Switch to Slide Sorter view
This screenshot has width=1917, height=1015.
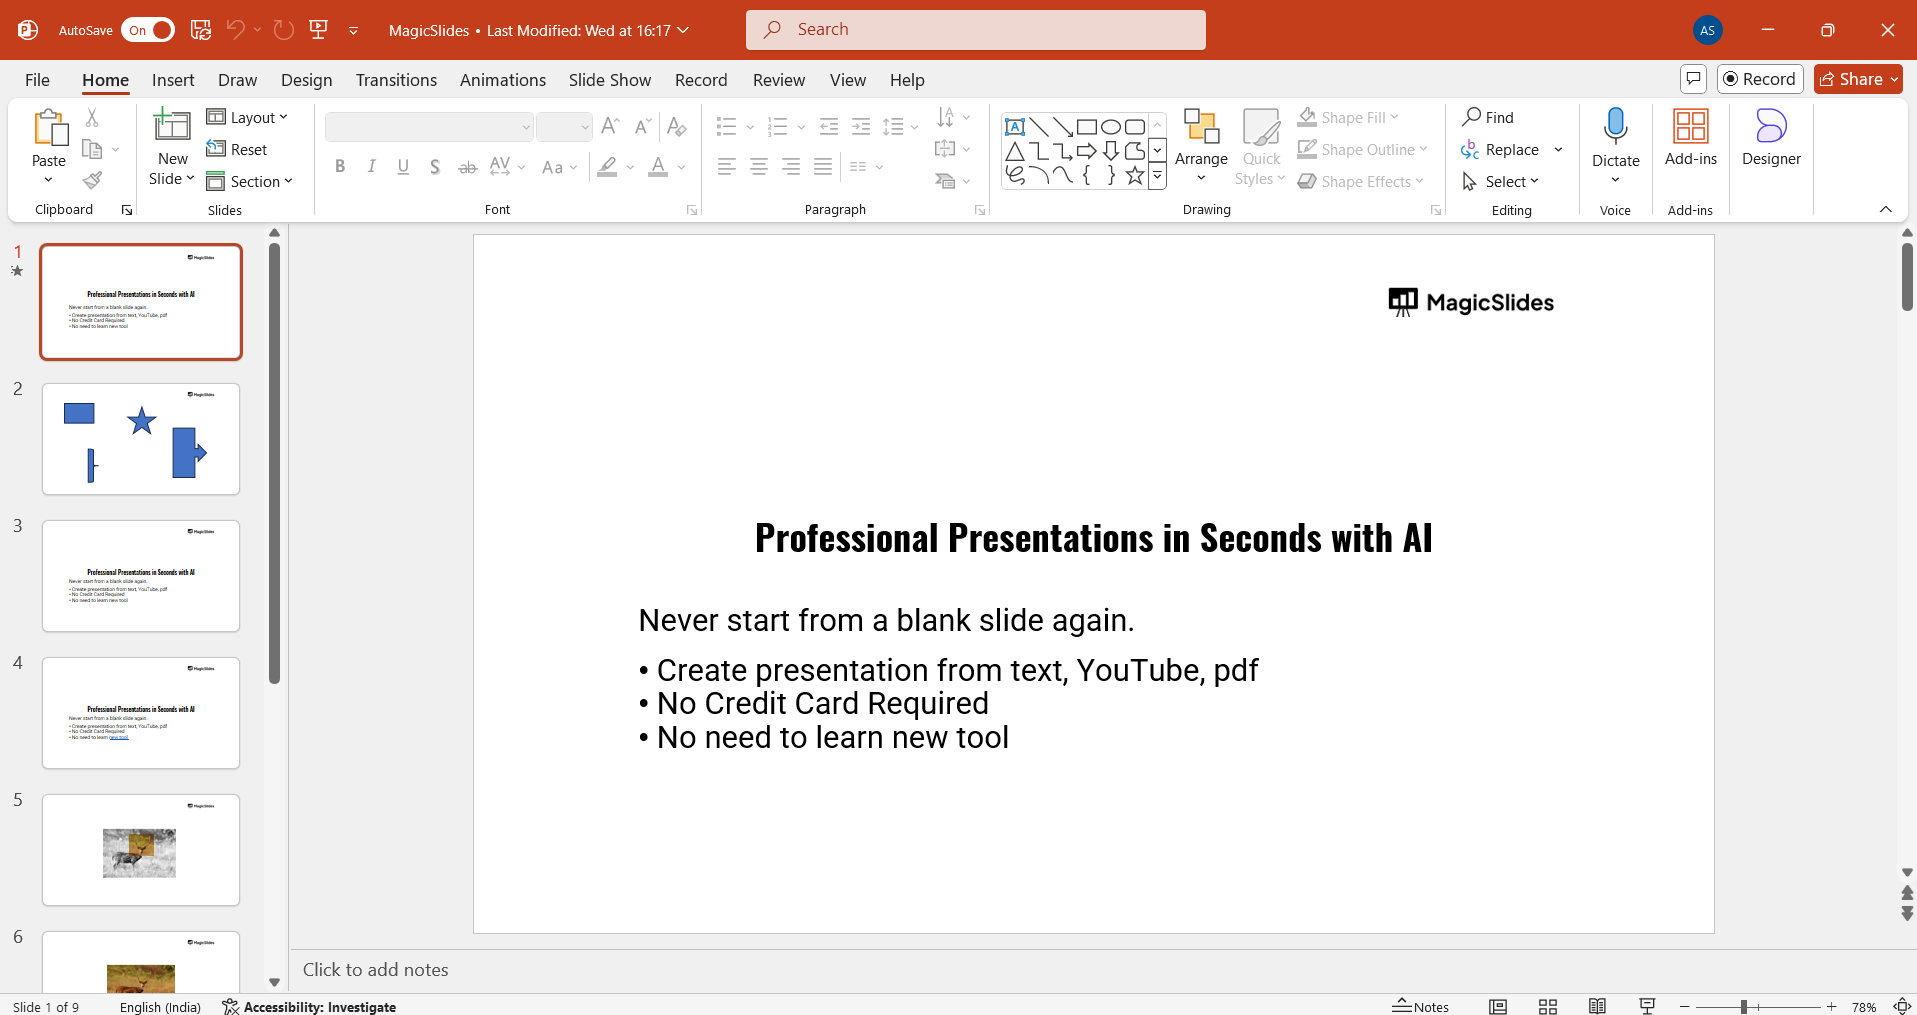pos(1548,1006)
